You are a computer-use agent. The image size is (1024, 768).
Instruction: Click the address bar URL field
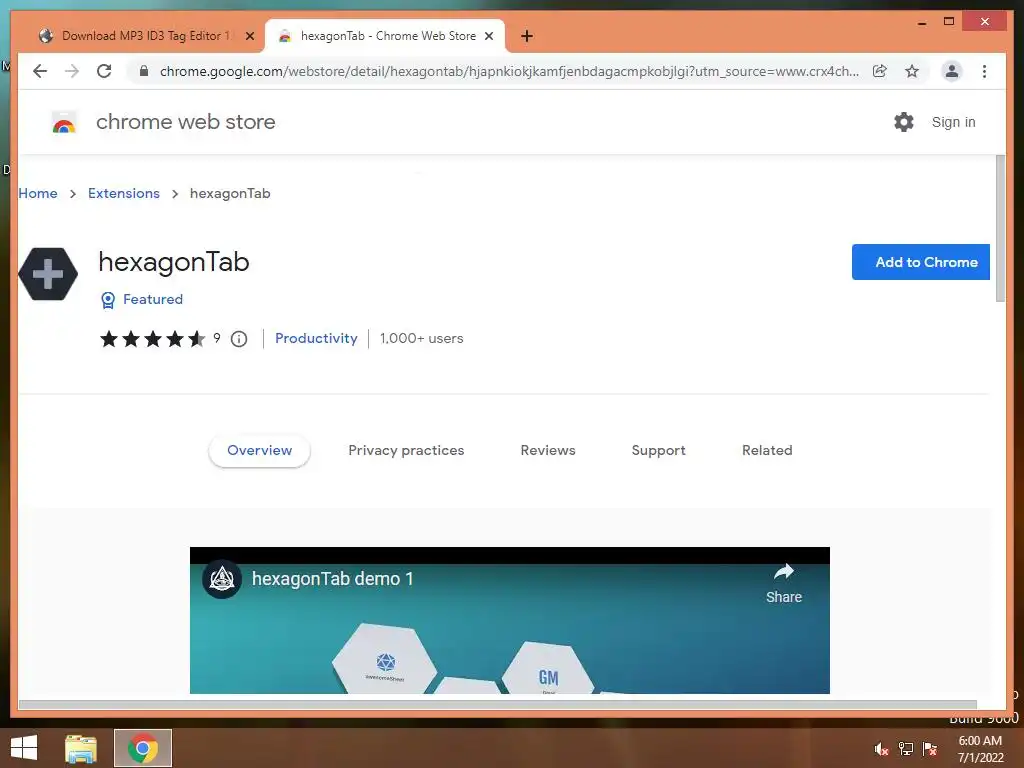(509, 71)
